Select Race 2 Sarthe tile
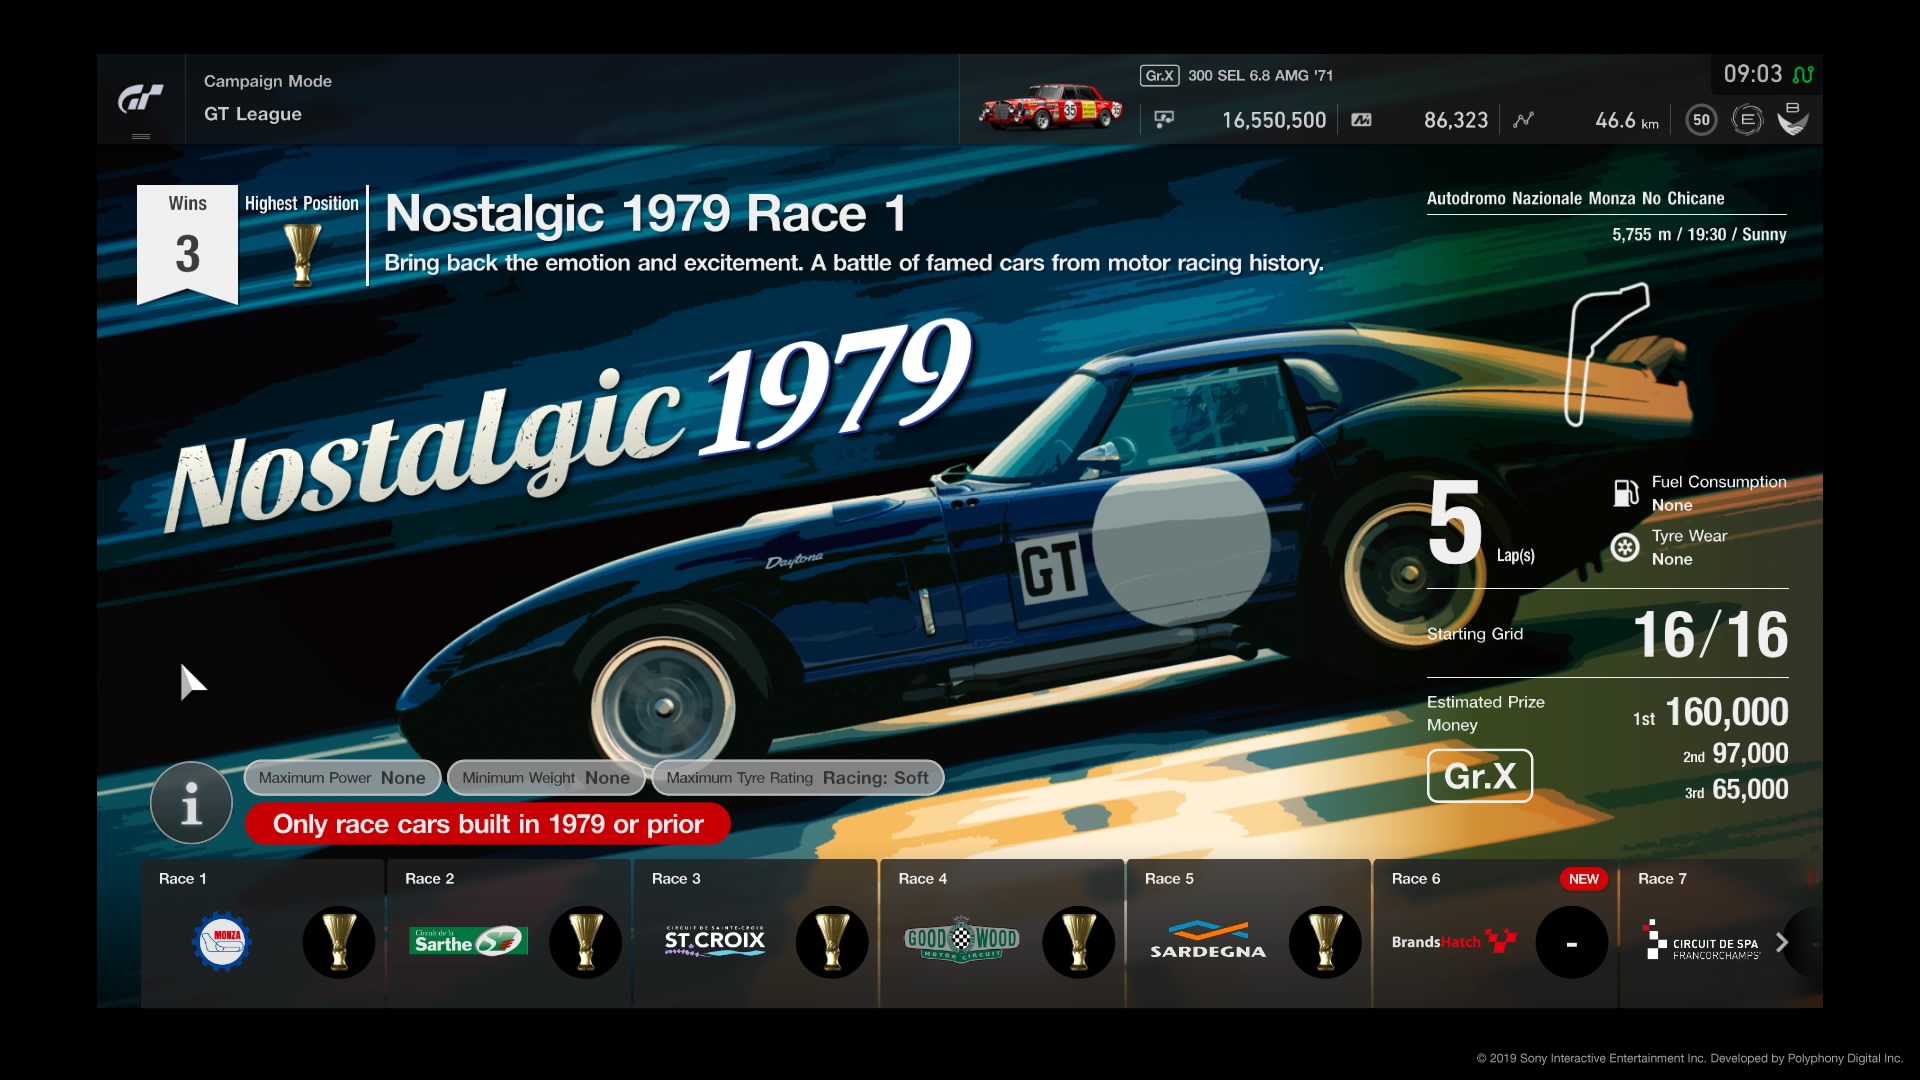 (x=508, y=932)
